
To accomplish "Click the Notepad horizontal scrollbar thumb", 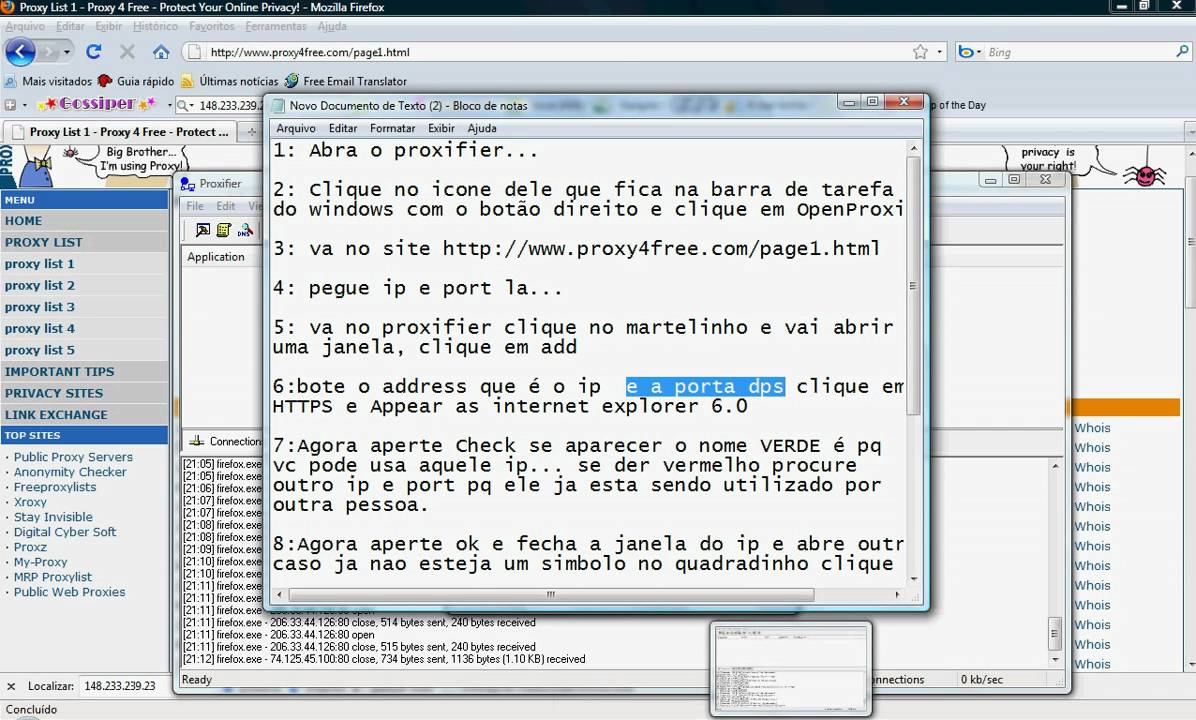I will tap(551, 594).
